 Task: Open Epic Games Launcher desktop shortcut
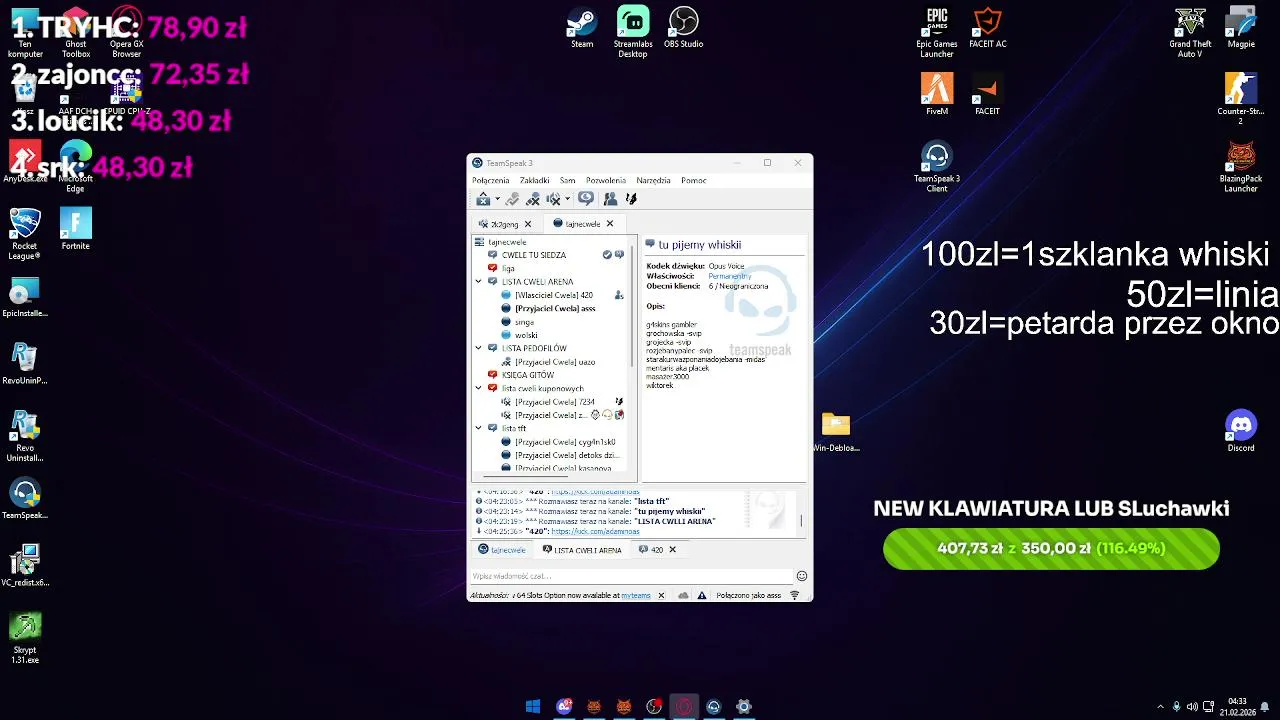pos(937,31)
